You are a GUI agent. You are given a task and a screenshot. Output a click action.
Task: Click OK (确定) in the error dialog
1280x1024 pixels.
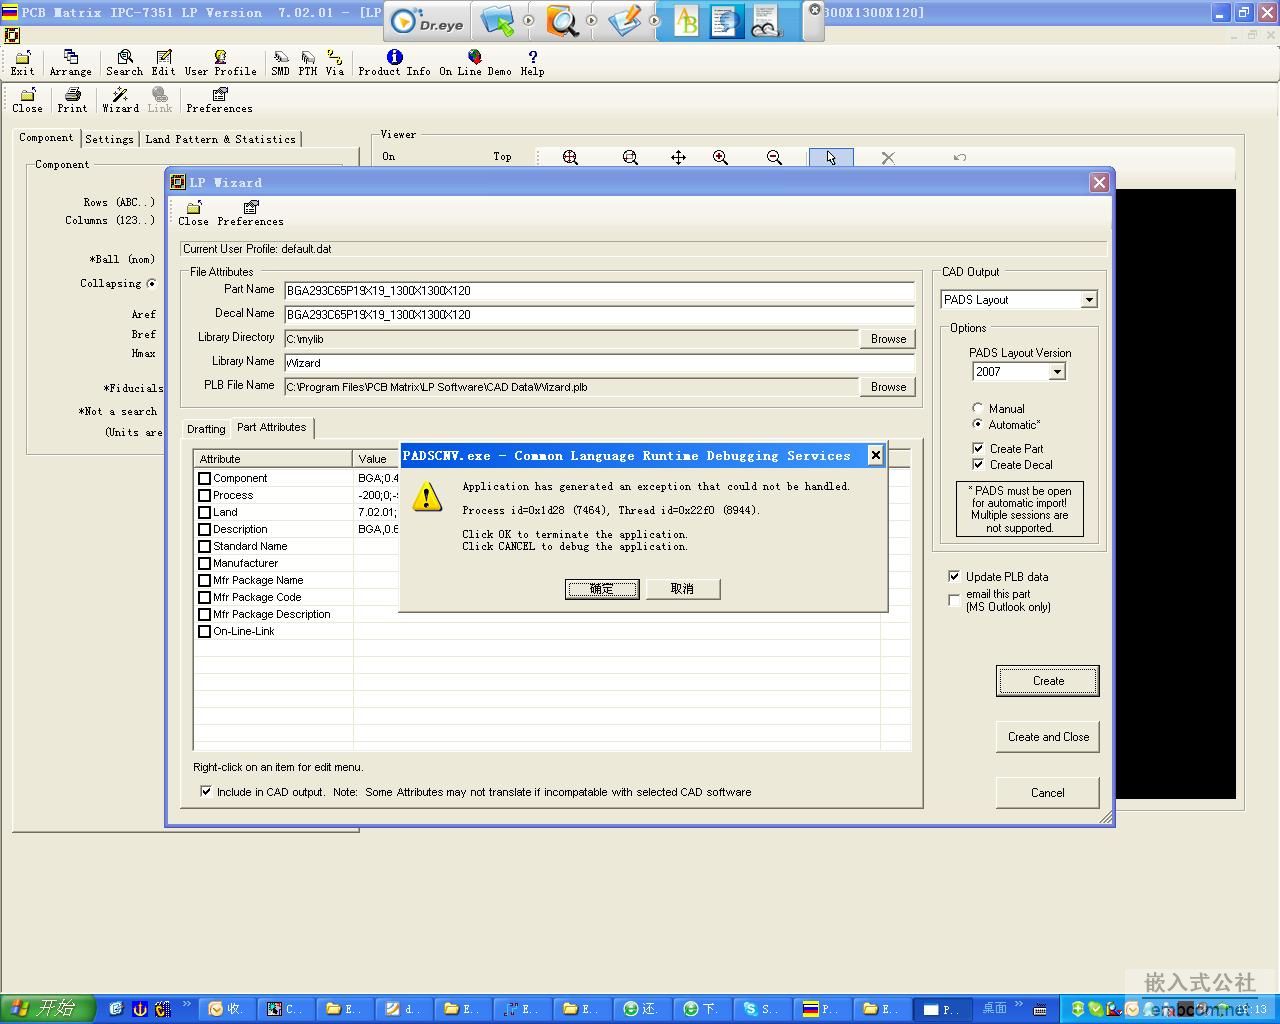click(602, 589)
